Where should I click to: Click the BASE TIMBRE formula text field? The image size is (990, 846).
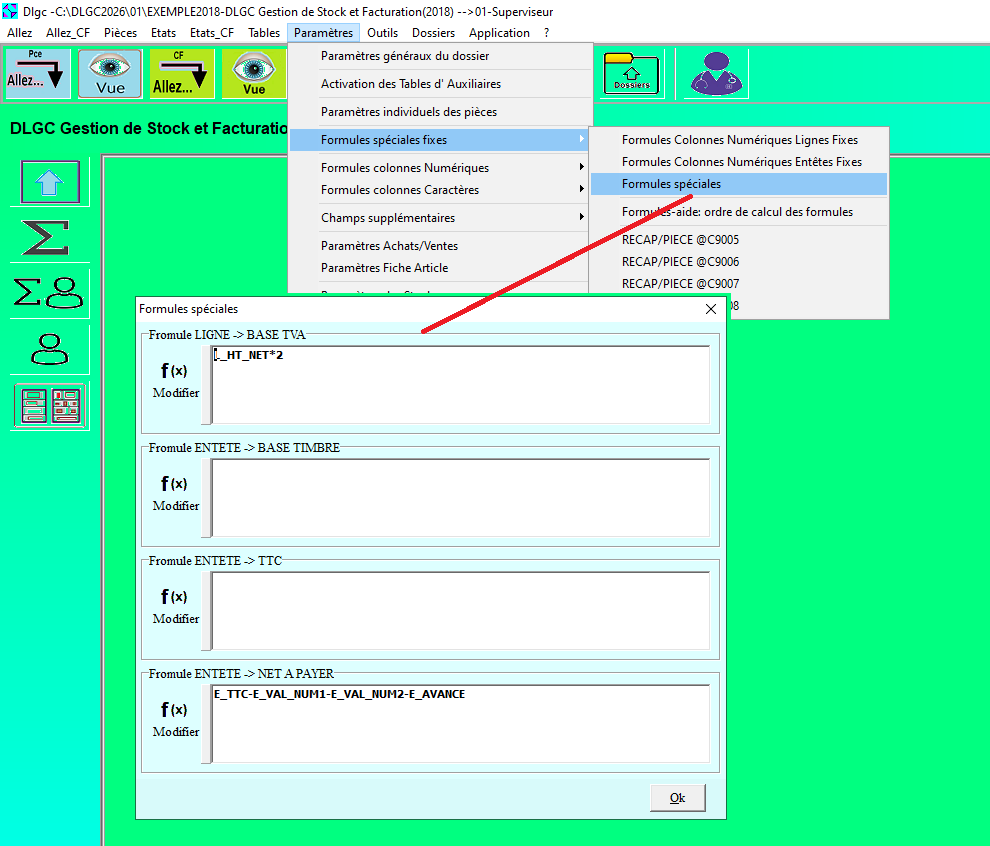click(x=461, y=497)
